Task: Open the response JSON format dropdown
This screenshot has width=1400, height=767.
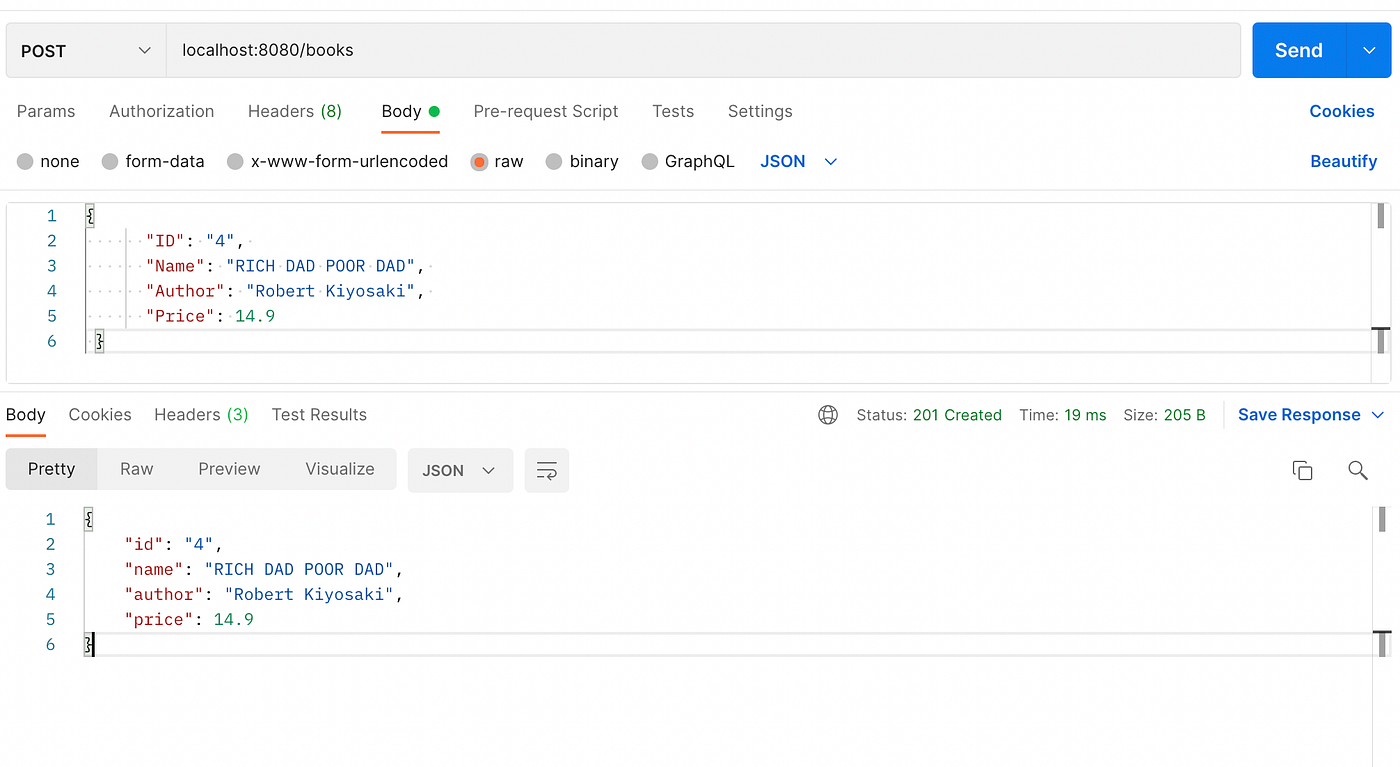Action: pyautogui.click(x=460, y=470)
